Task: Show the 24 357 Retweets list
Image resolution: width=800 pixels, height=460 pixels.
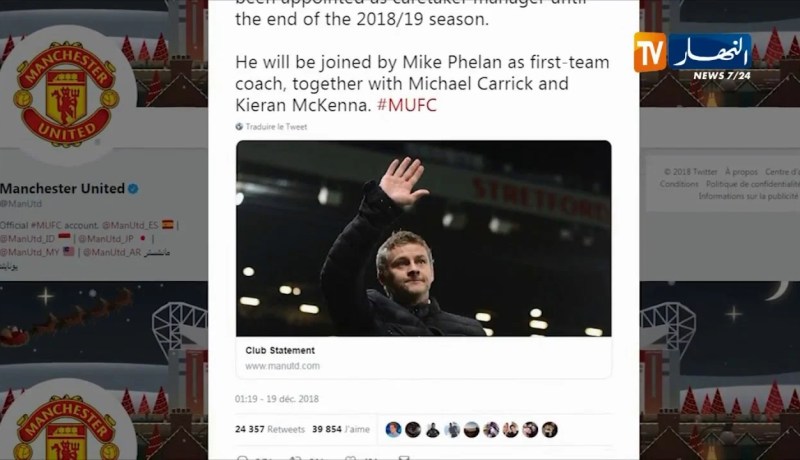Action: 269,429
